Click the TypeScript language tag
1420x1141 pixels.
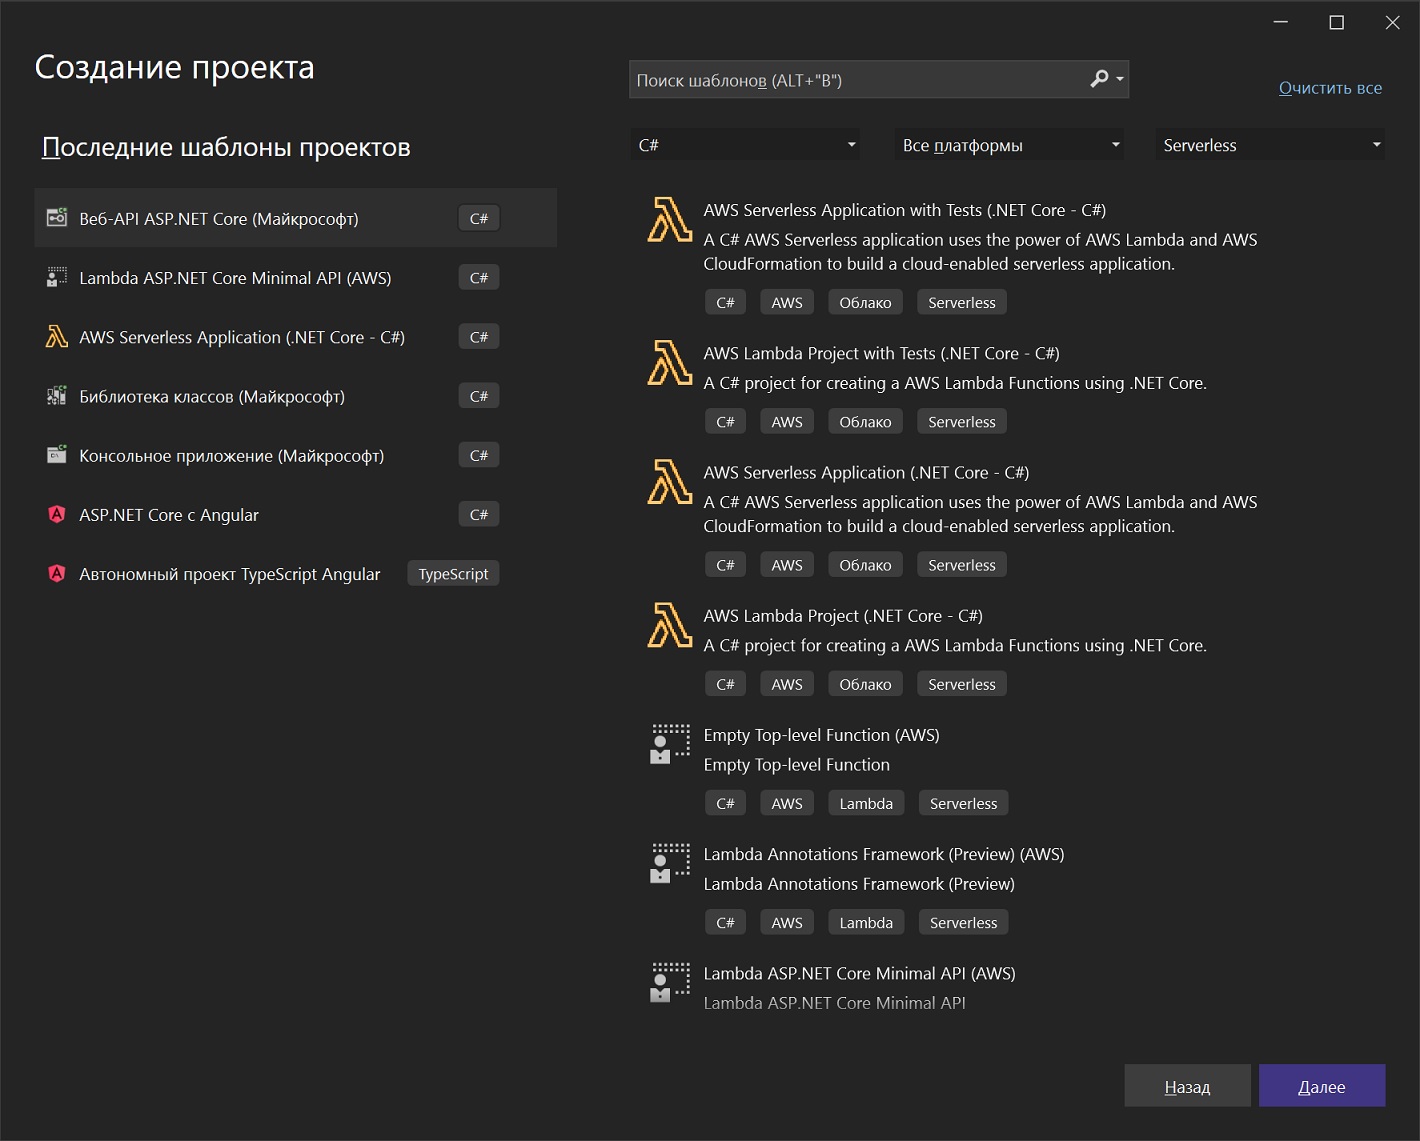[x=453, y=574]
